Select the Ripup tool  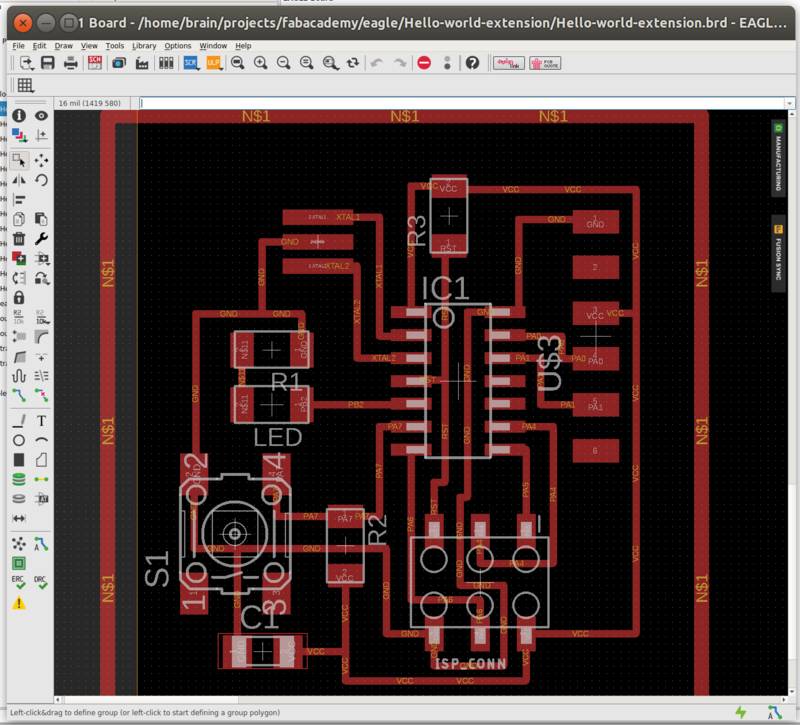[42, 396]
